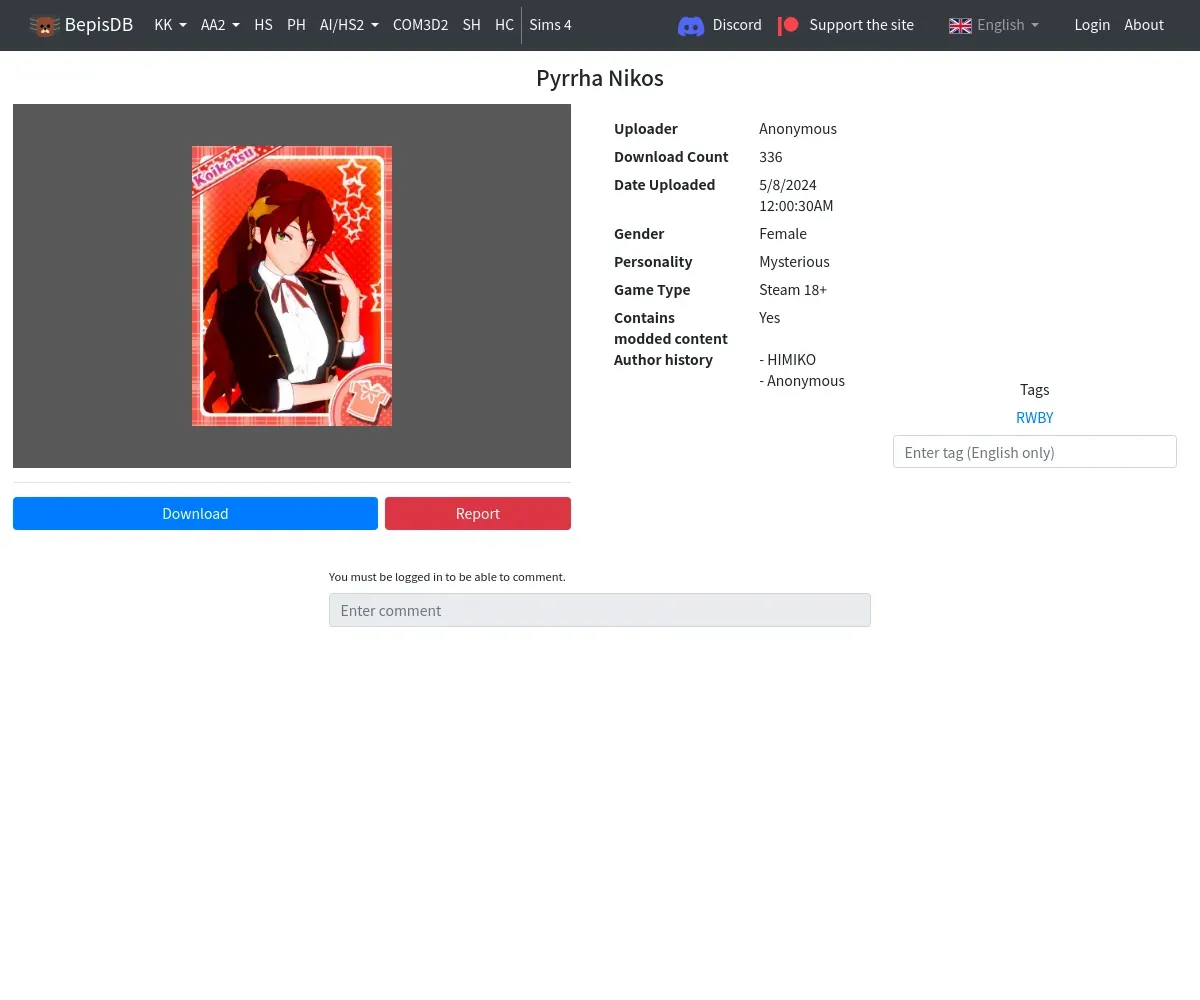Click the Anonymous uploader value
This screenshot has height=1000, width=1200.
(798, 129)
